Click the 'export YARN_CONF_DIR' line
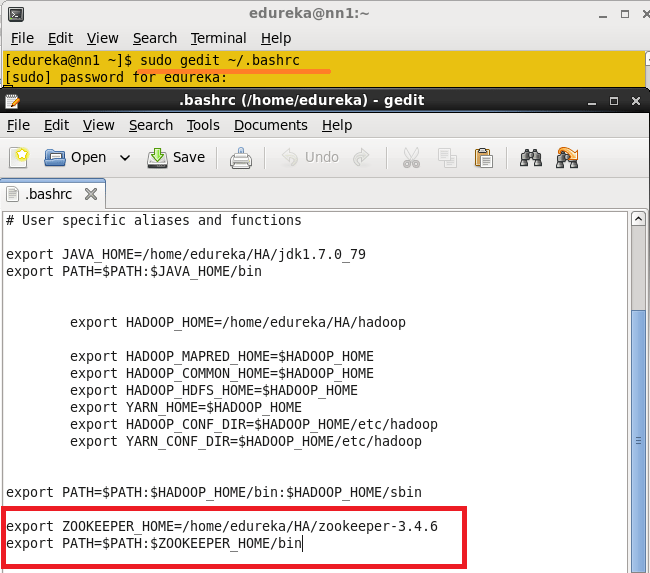 (246, 441)
